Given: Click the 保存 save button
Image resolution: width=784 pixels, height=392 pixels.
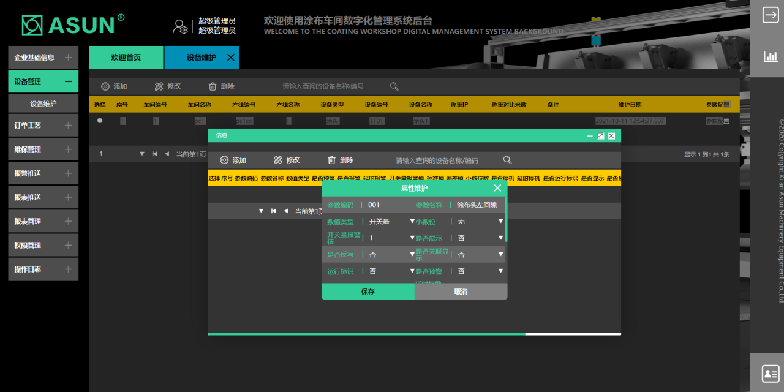Looking at the screenshot, I should click(368, 292).
